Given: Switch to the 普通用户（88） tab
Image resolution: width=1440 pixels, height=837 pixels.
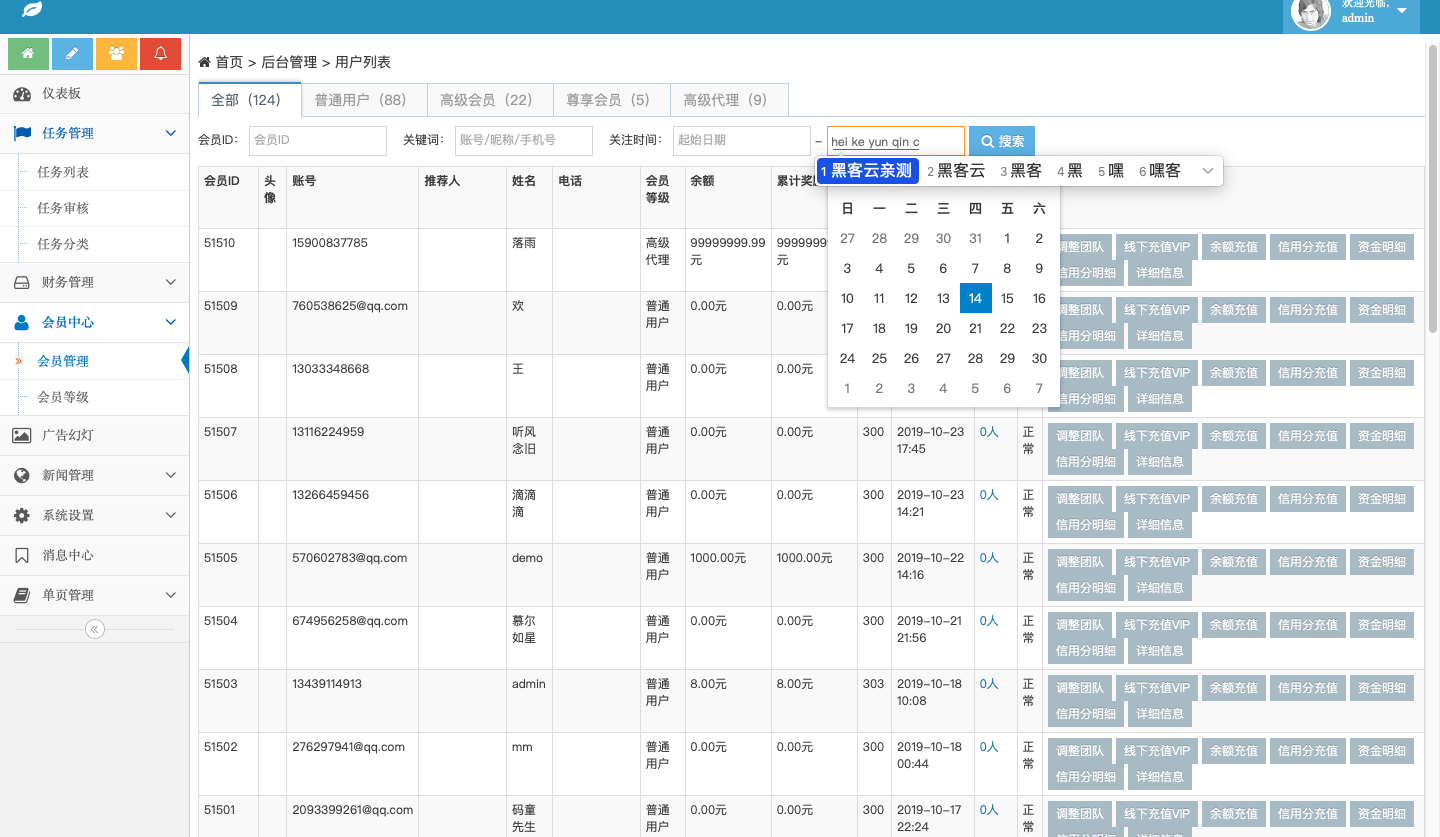Looking at the screenshot, I should [x=360, y=100].
